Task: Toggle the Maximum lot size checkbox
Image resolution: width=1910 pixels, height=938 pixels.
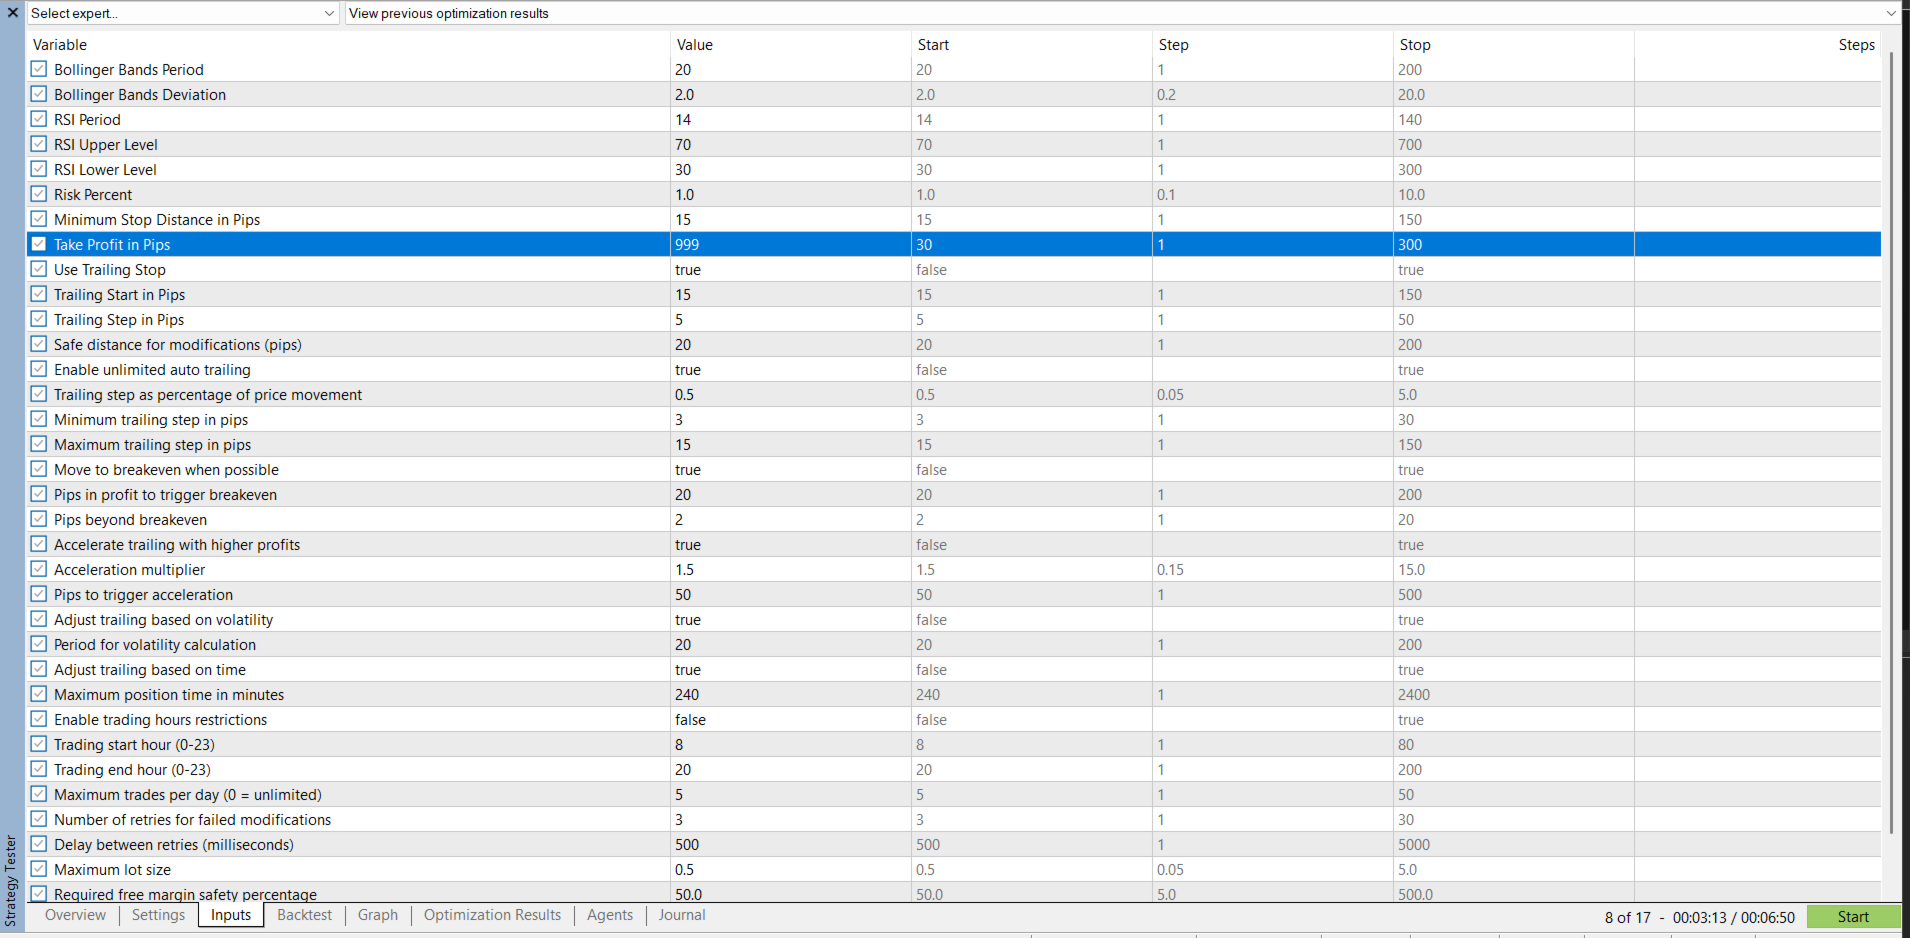Action: [39, 869]
